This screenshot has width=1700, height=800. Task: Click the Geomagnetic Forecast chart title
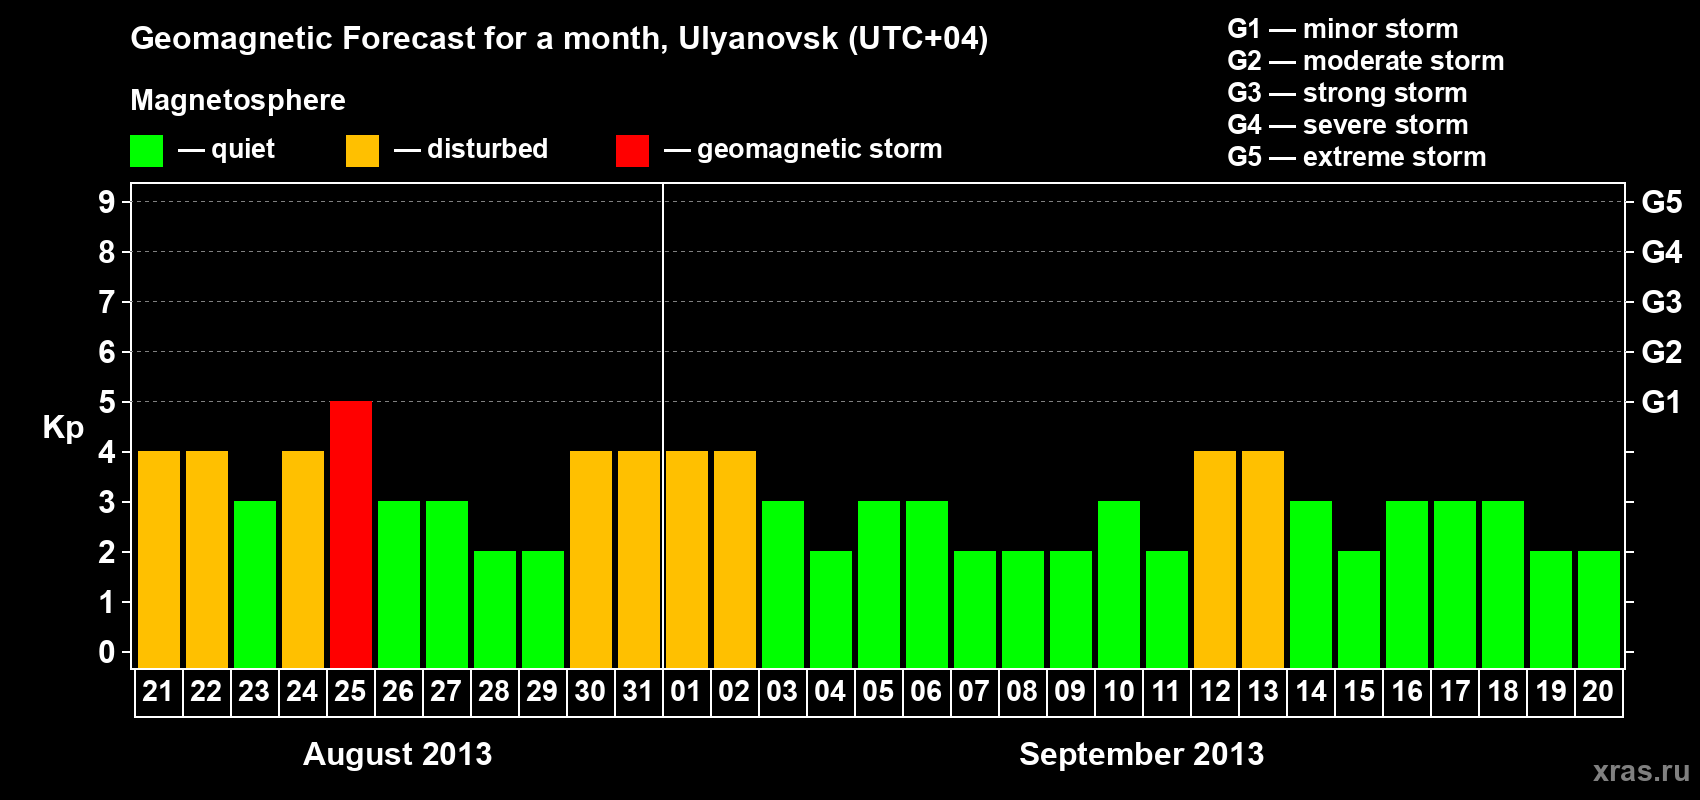(x=559, y=39)
